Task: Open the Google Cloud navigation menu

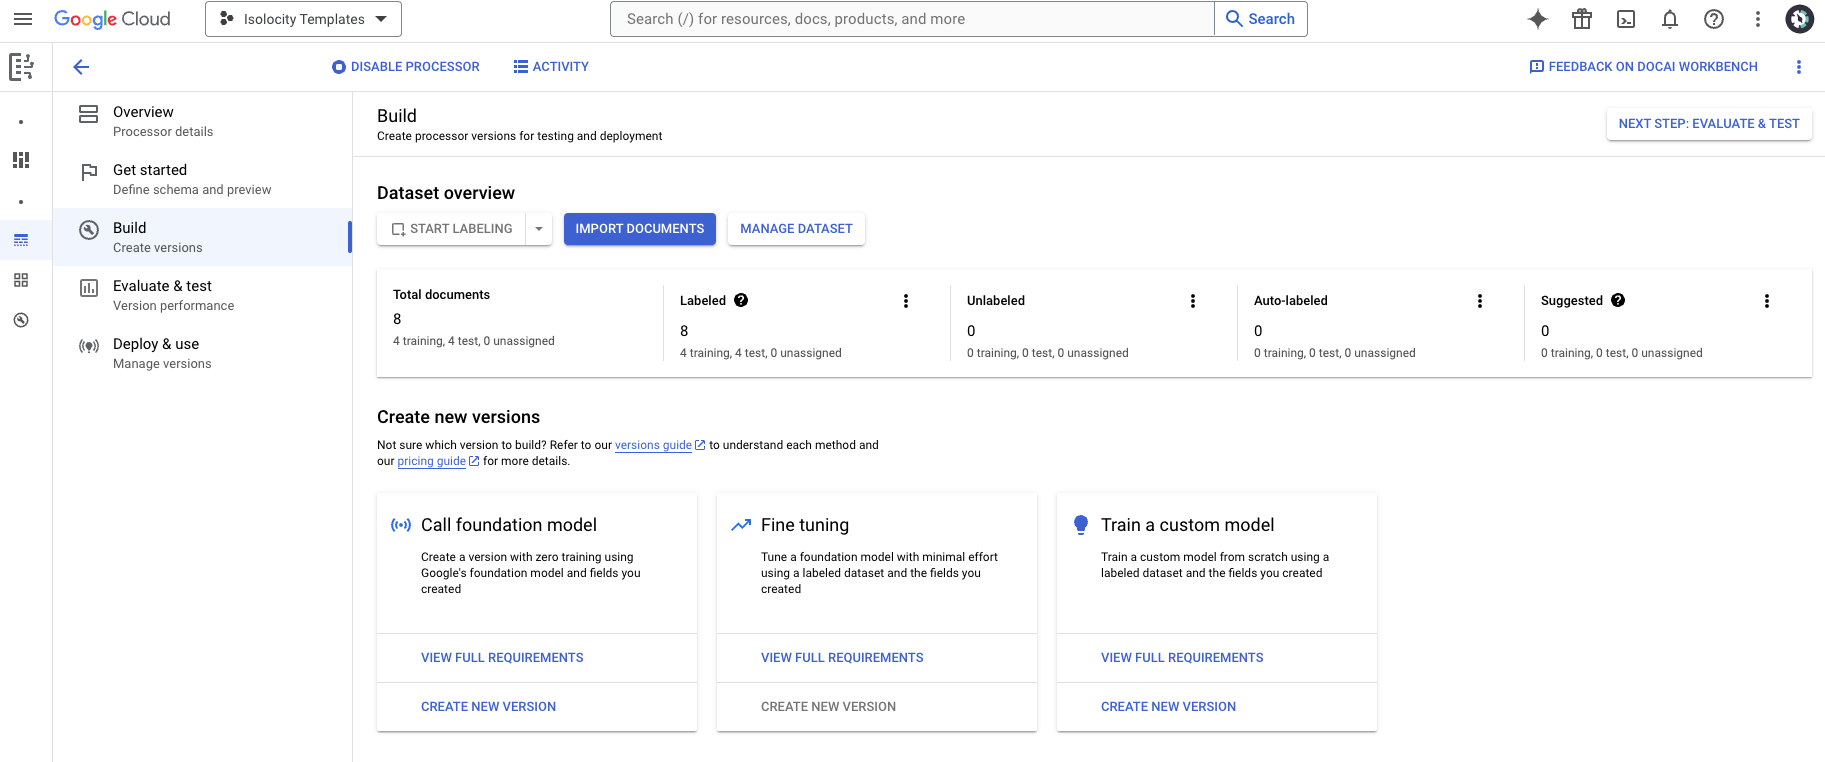Action: coord(23,19)
